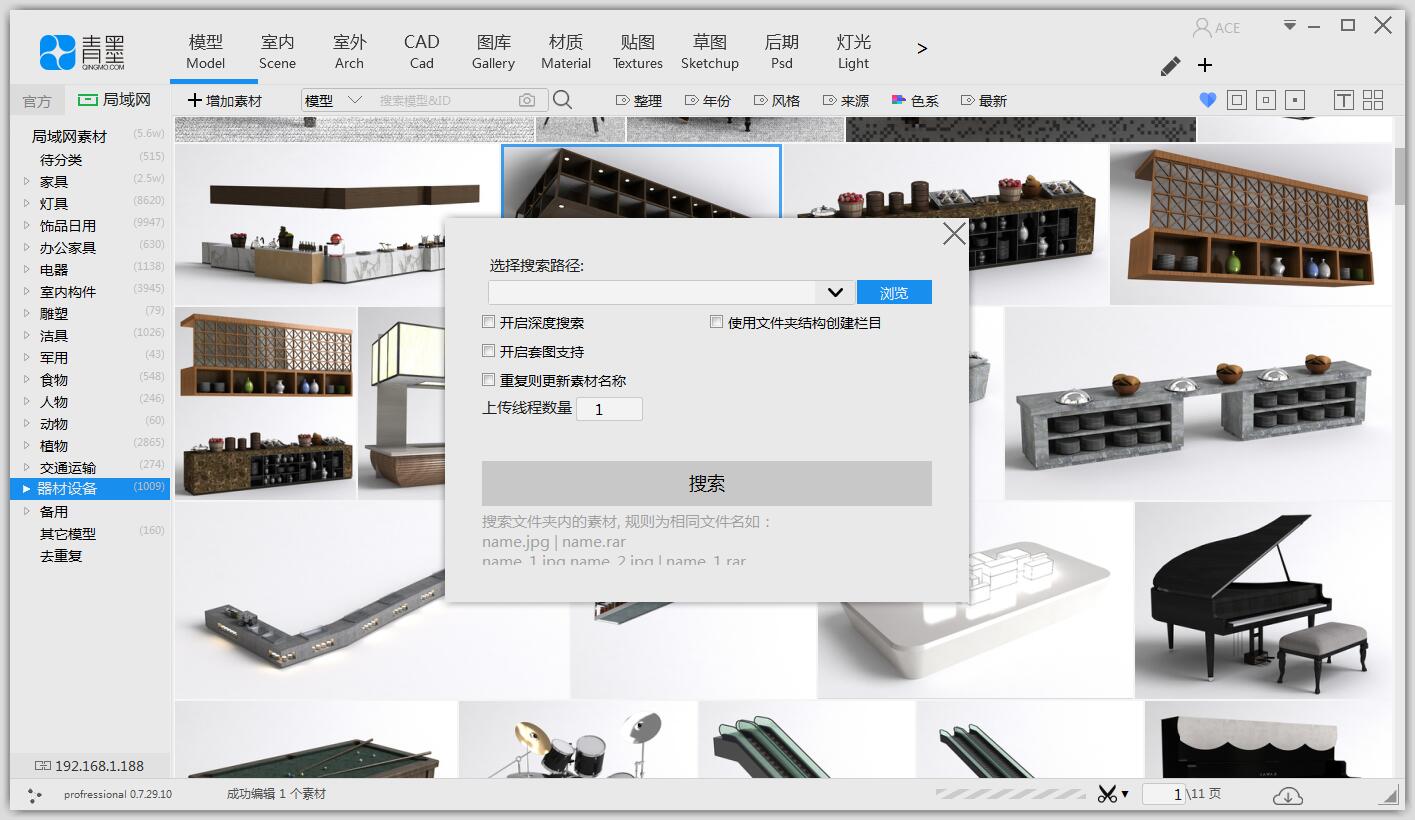Image resolution: width=1415 pixels, height=820 pixels.
Task: Click the Qingmo logo icon
Action: [57, 52]
